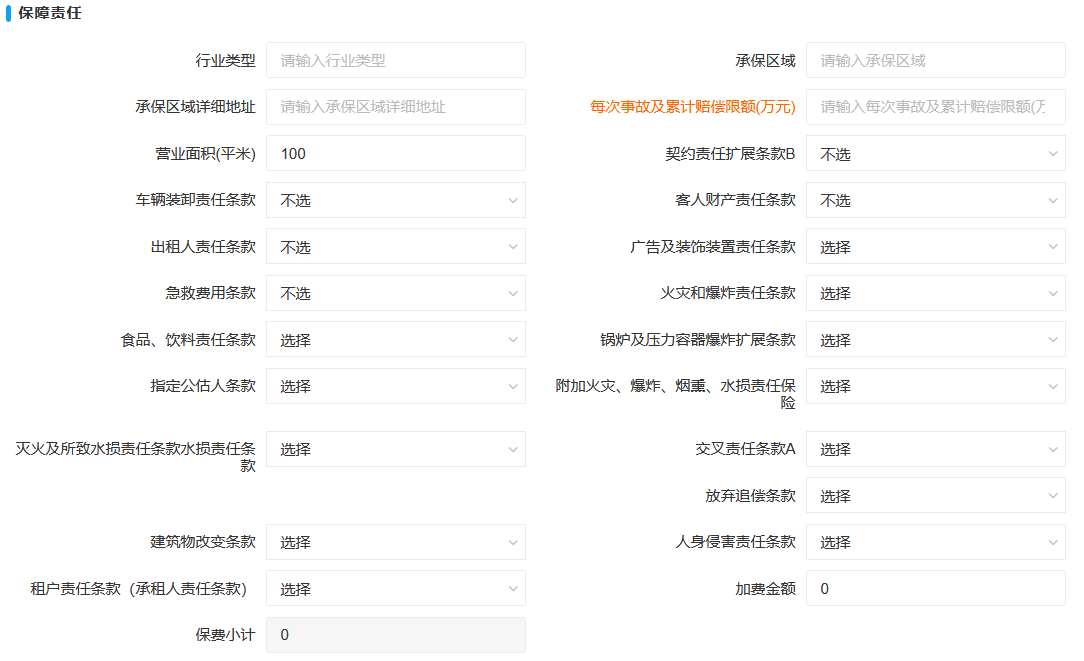Image resolution: width=1084 pixels, height=661 pixels.
Task: Click the 营业面积(平米) label
Action: click(x=205, y=153)
